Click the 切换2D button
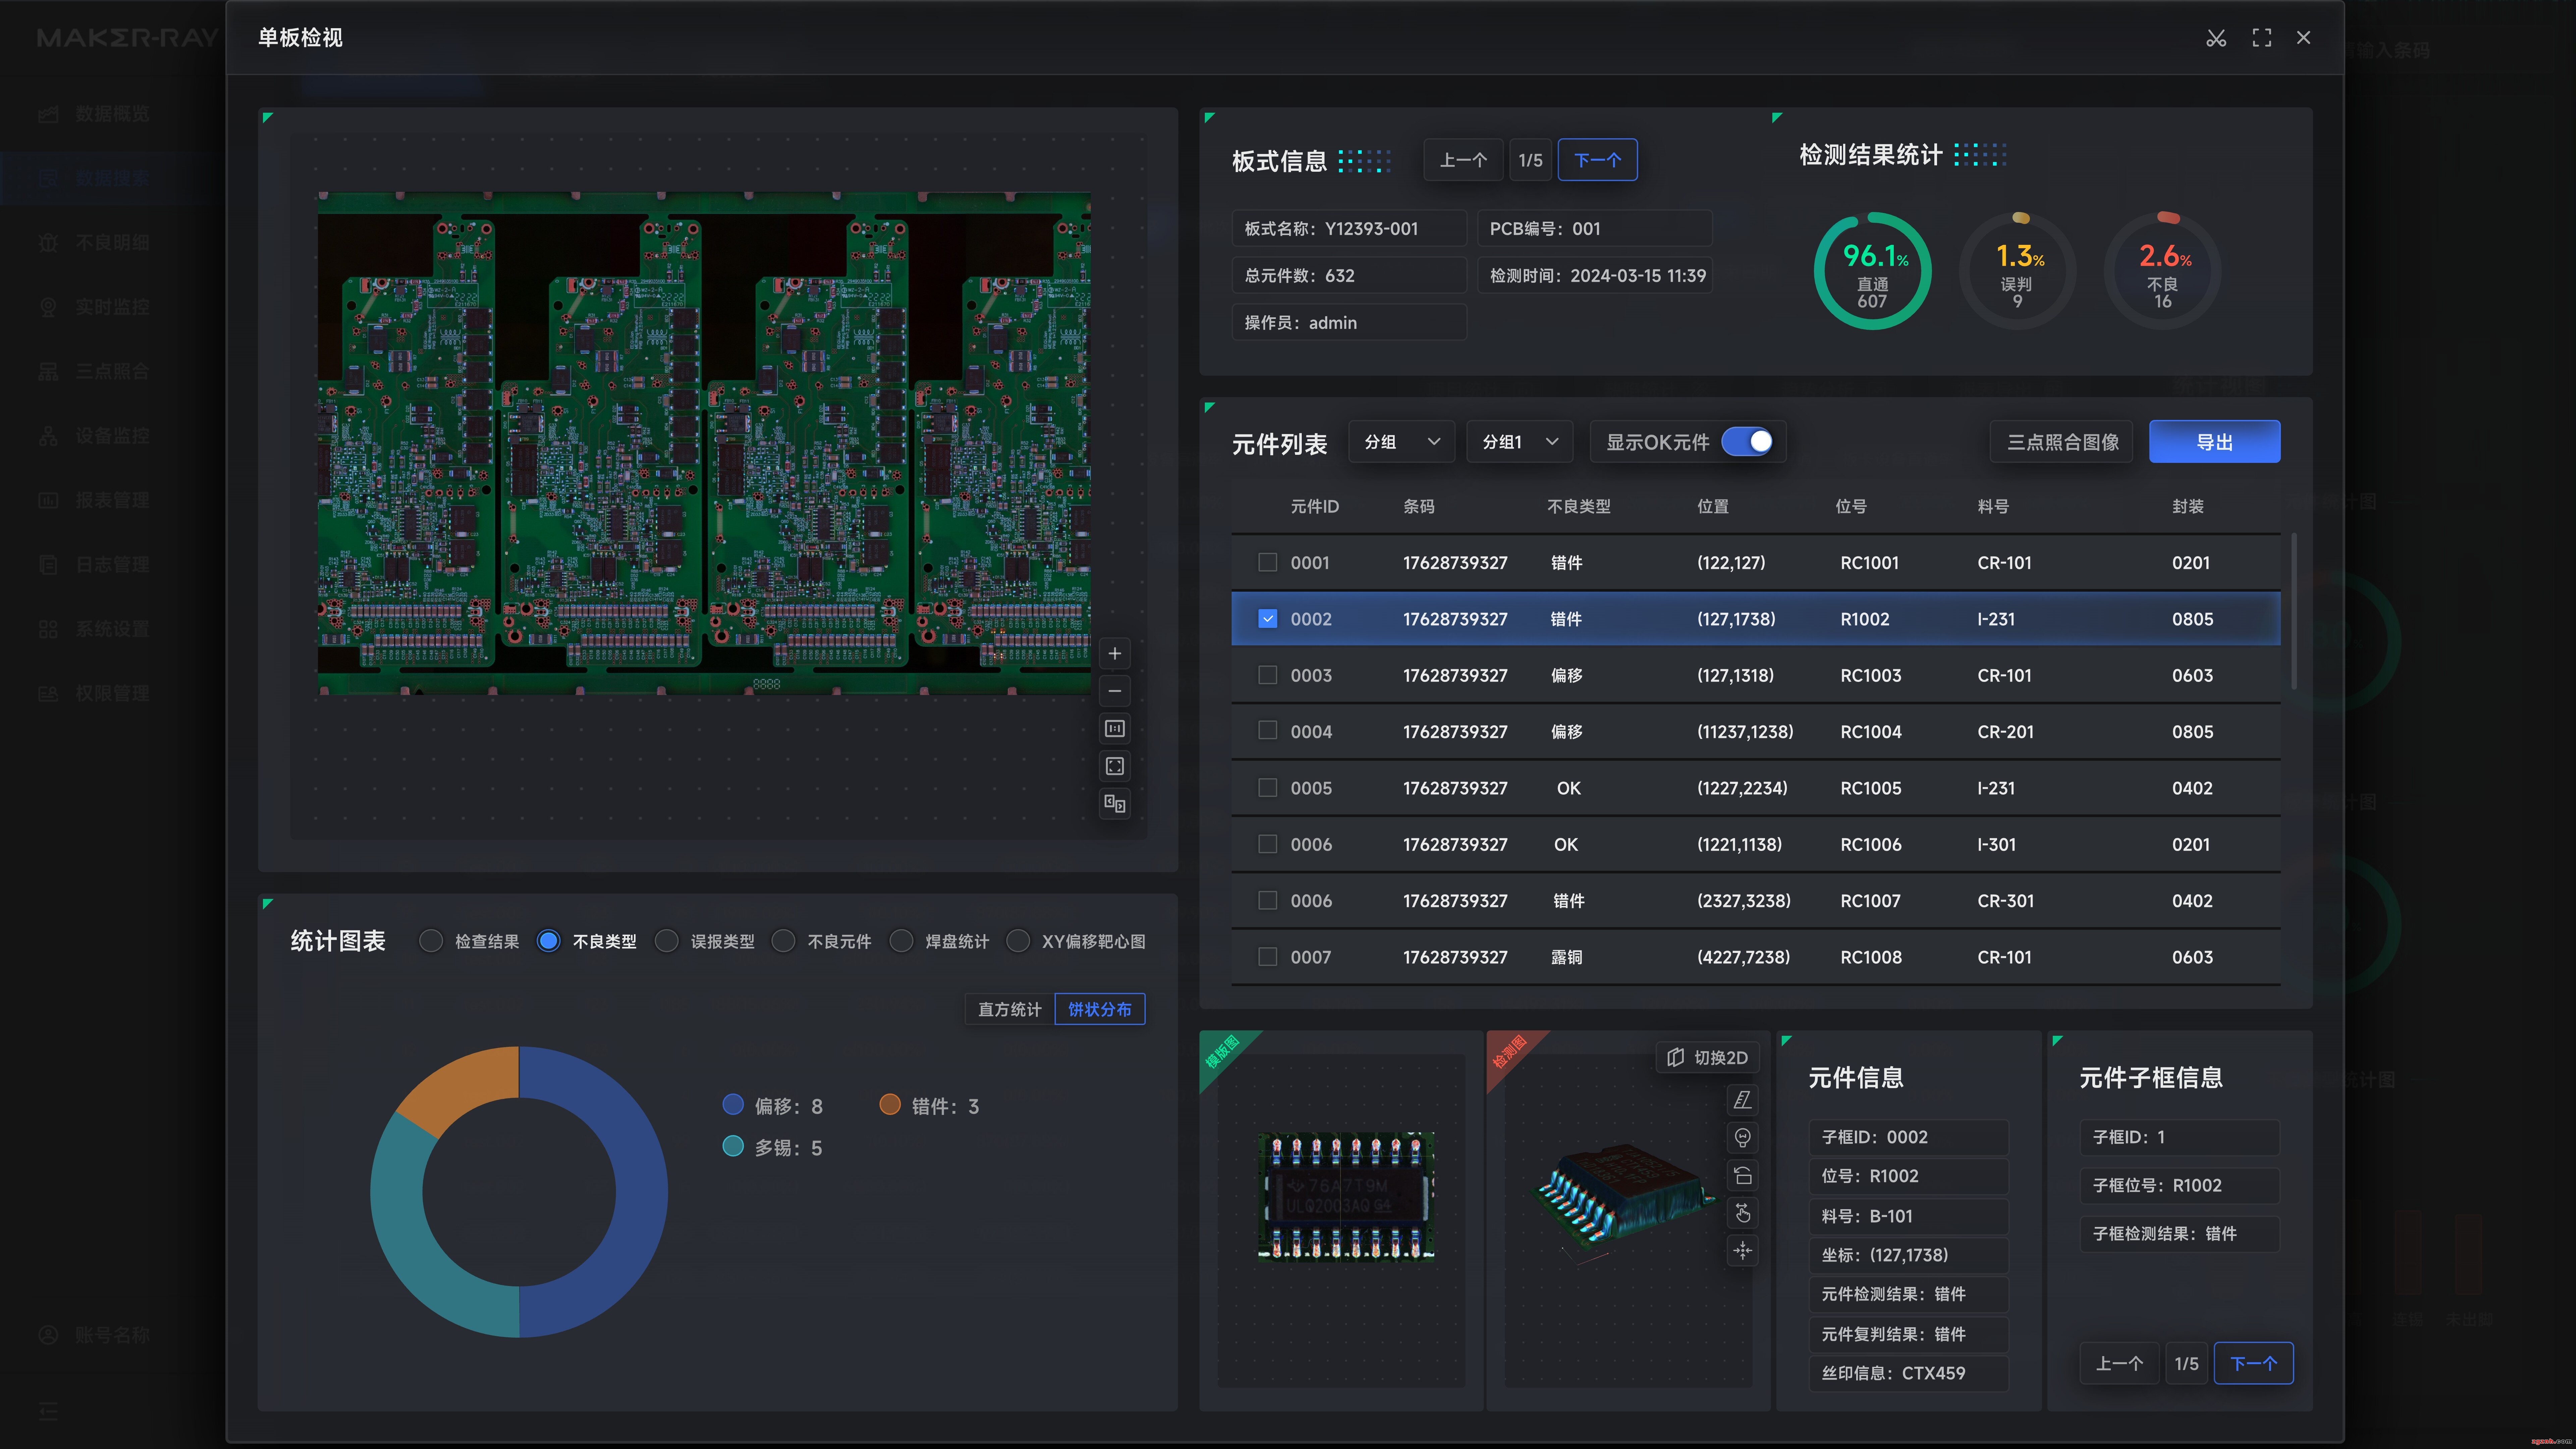The height and width of the screenshot is (1449, 2576). 1708,1058
